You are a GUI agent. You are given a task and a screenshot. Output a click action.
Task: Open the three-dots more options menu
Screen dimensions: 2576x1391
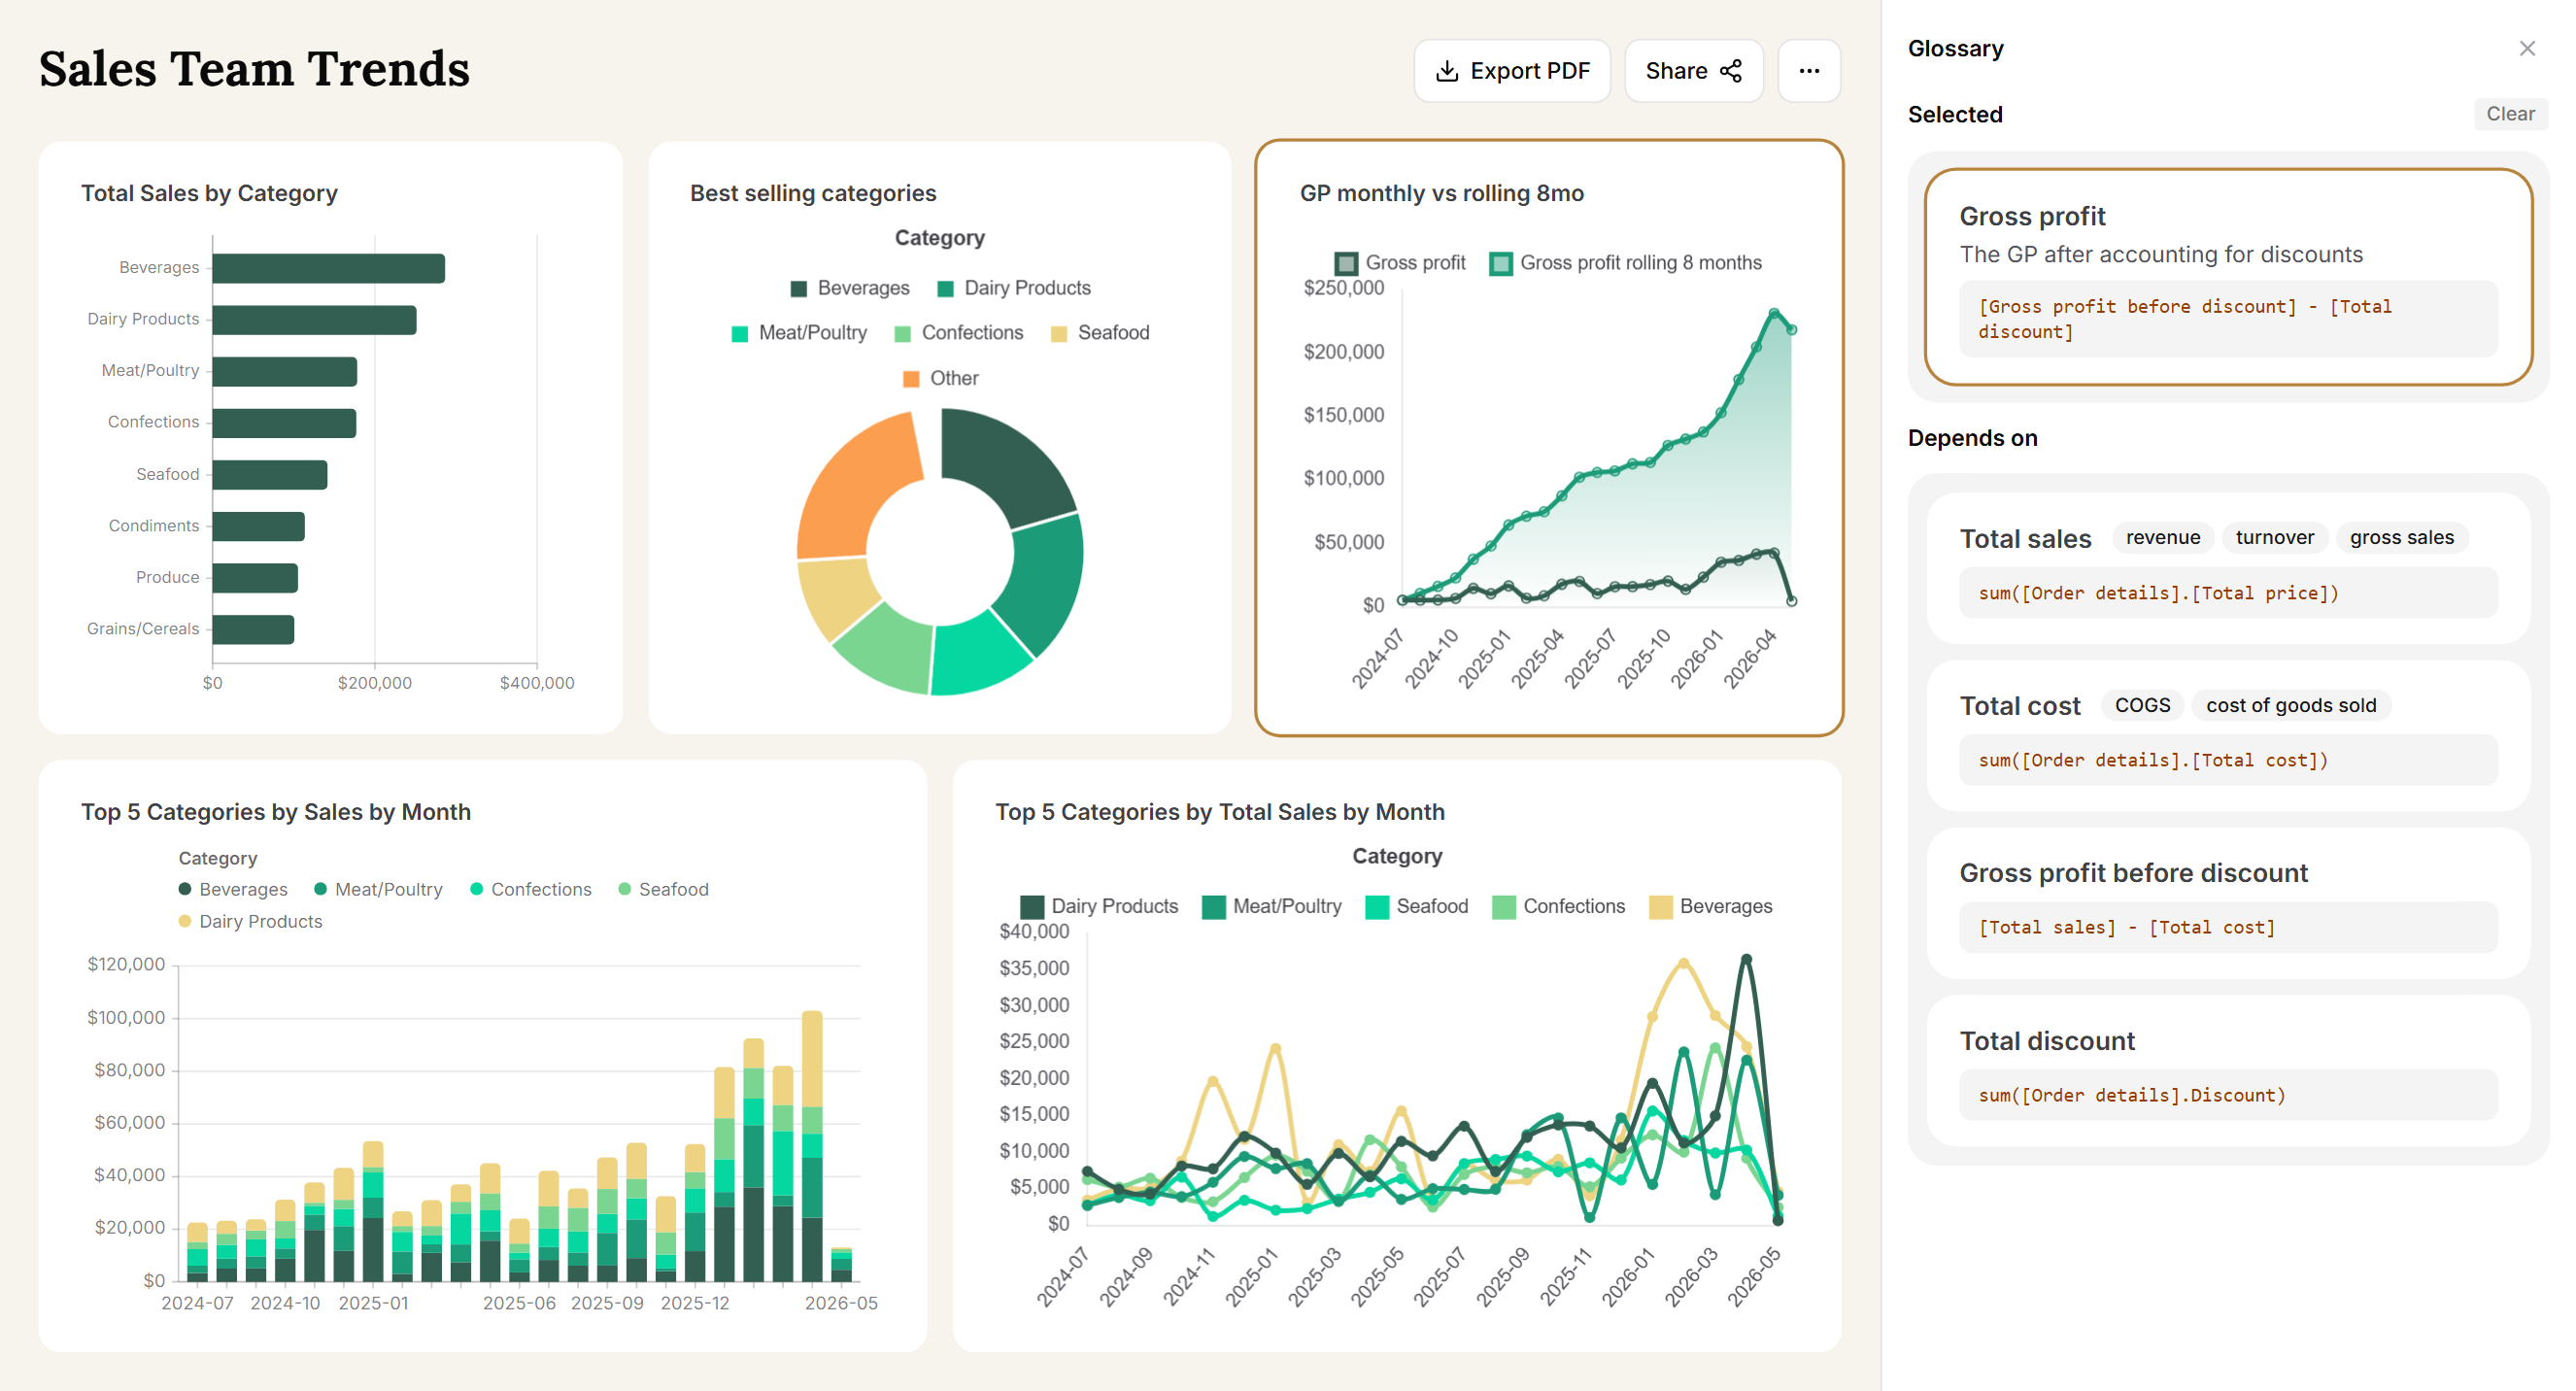(1808, 71)
